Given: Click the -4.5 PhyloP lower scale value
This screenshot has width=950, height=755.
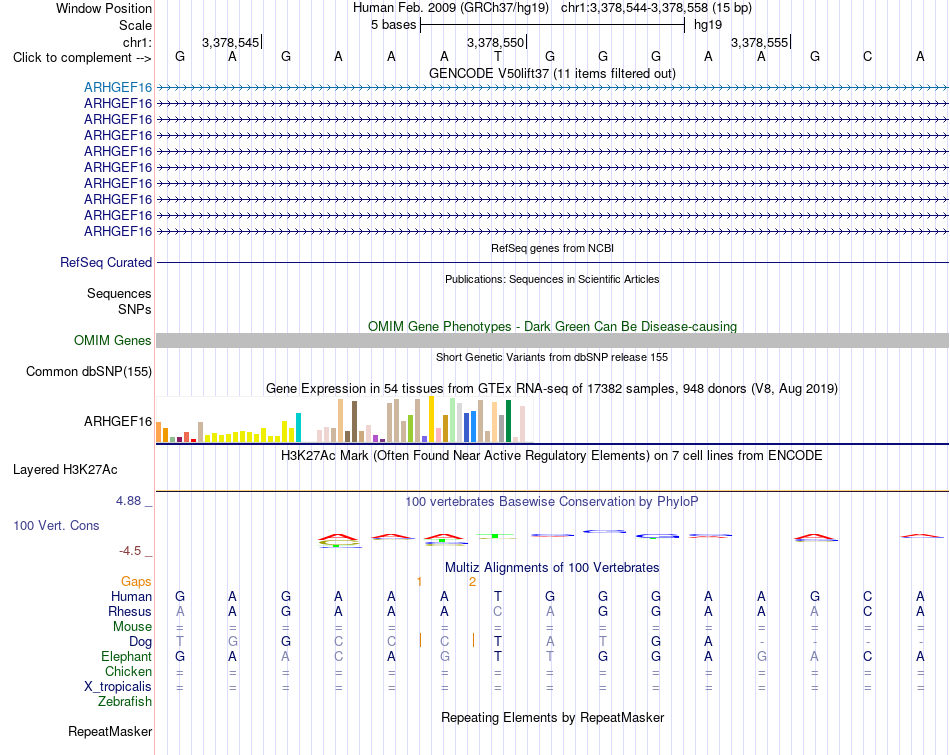Looking at the screenshot, I should point(130,551).
